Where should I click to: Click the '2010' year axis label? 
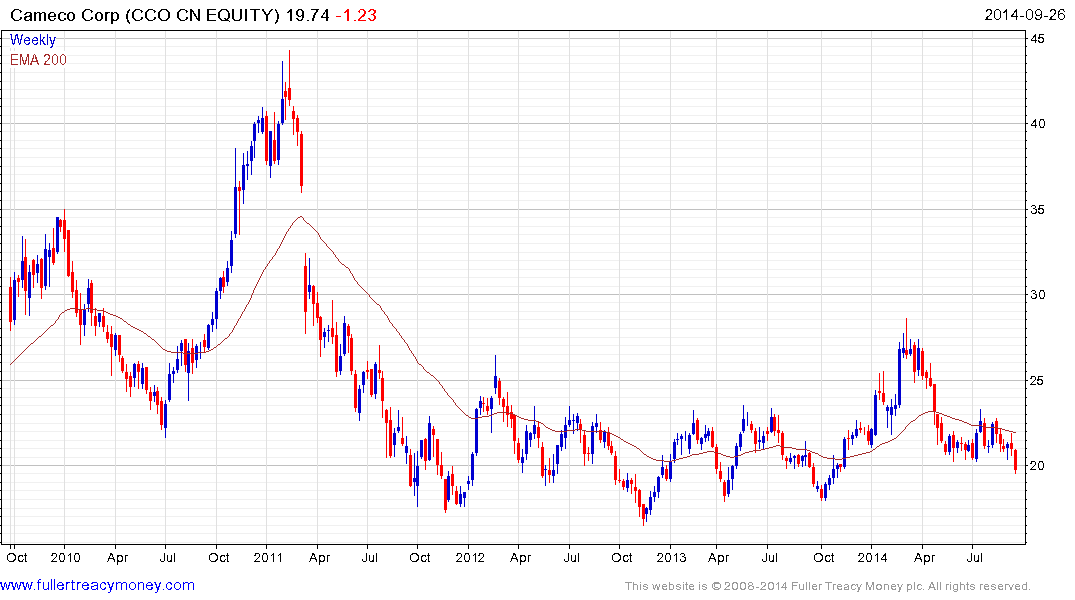[x=65, y=557]
